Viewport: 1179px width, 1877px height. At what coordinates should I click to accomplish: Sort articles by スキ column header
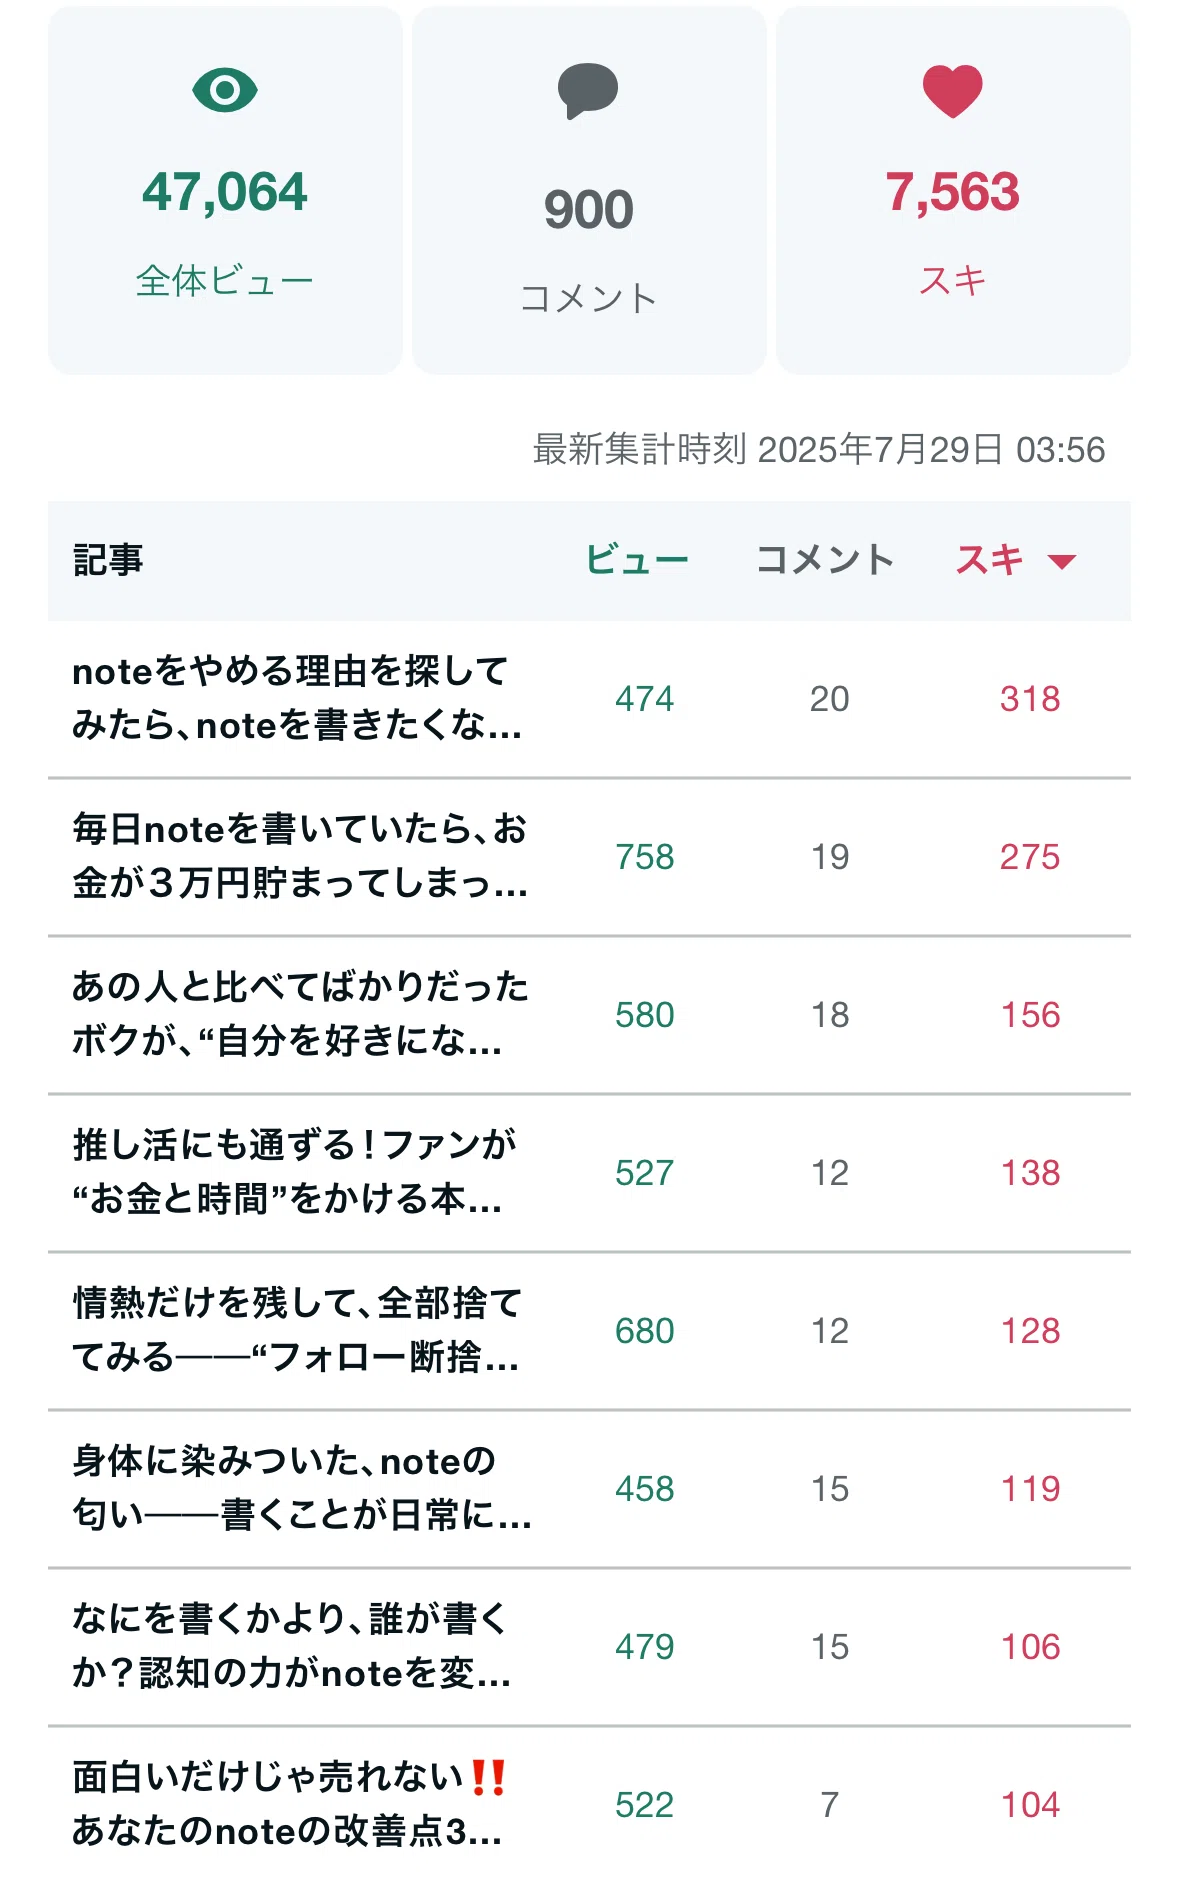(990, 559)
